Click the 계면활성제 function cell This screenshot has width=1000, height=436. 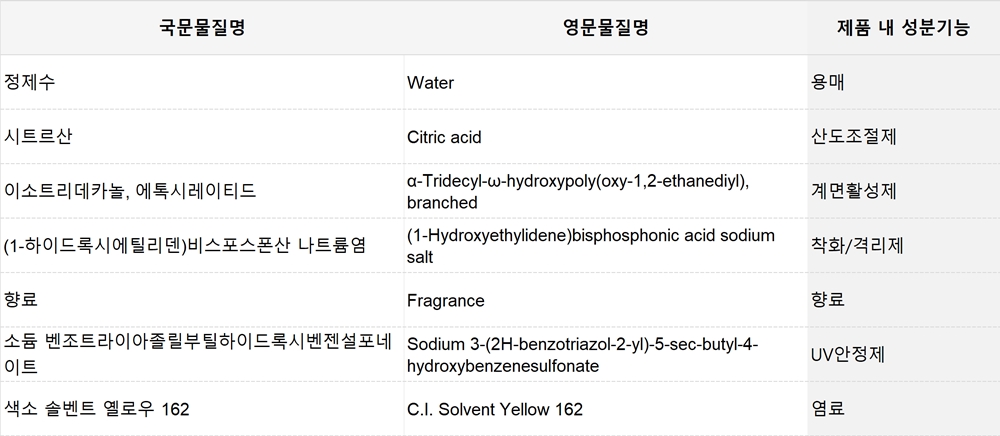pos(904,191)
